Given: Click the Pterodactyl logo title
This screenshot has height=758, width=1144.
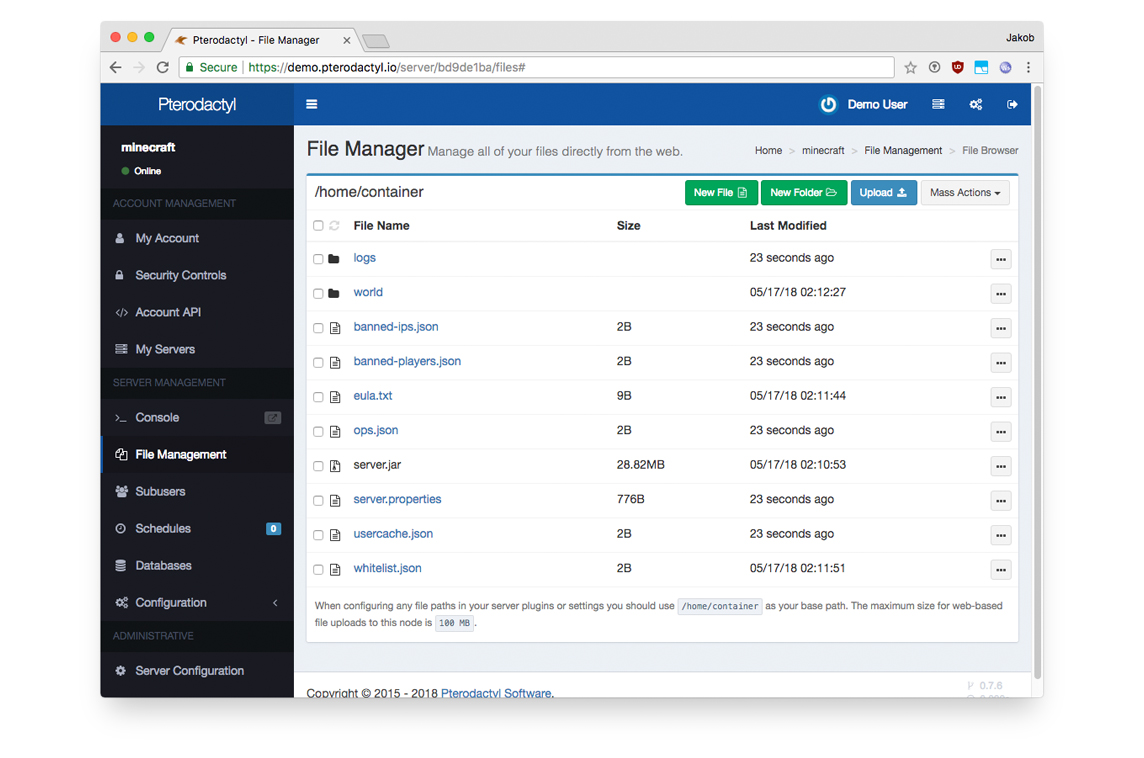Looking at the screenshot, I should (197, 104).
